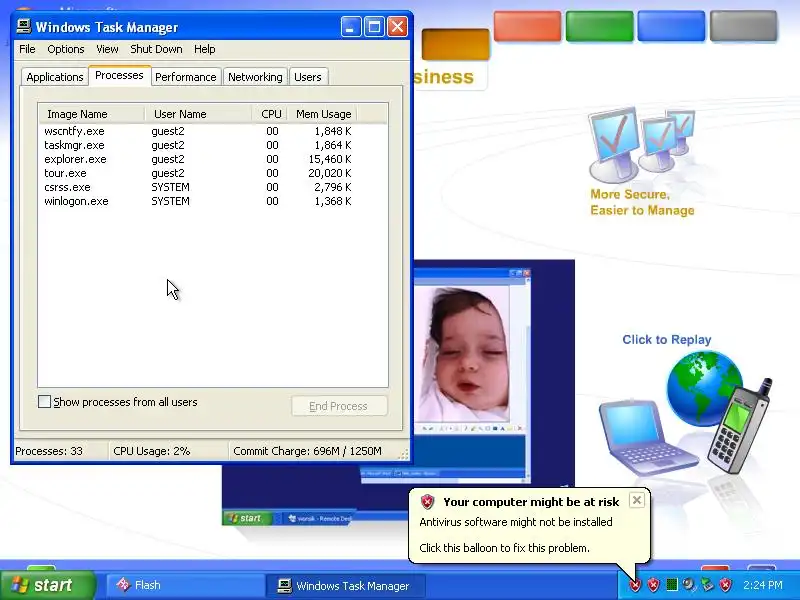Click the green CPU usage tray icon
Screen dimensions: 800x600
pyautogui.click(x=672, y=585)
